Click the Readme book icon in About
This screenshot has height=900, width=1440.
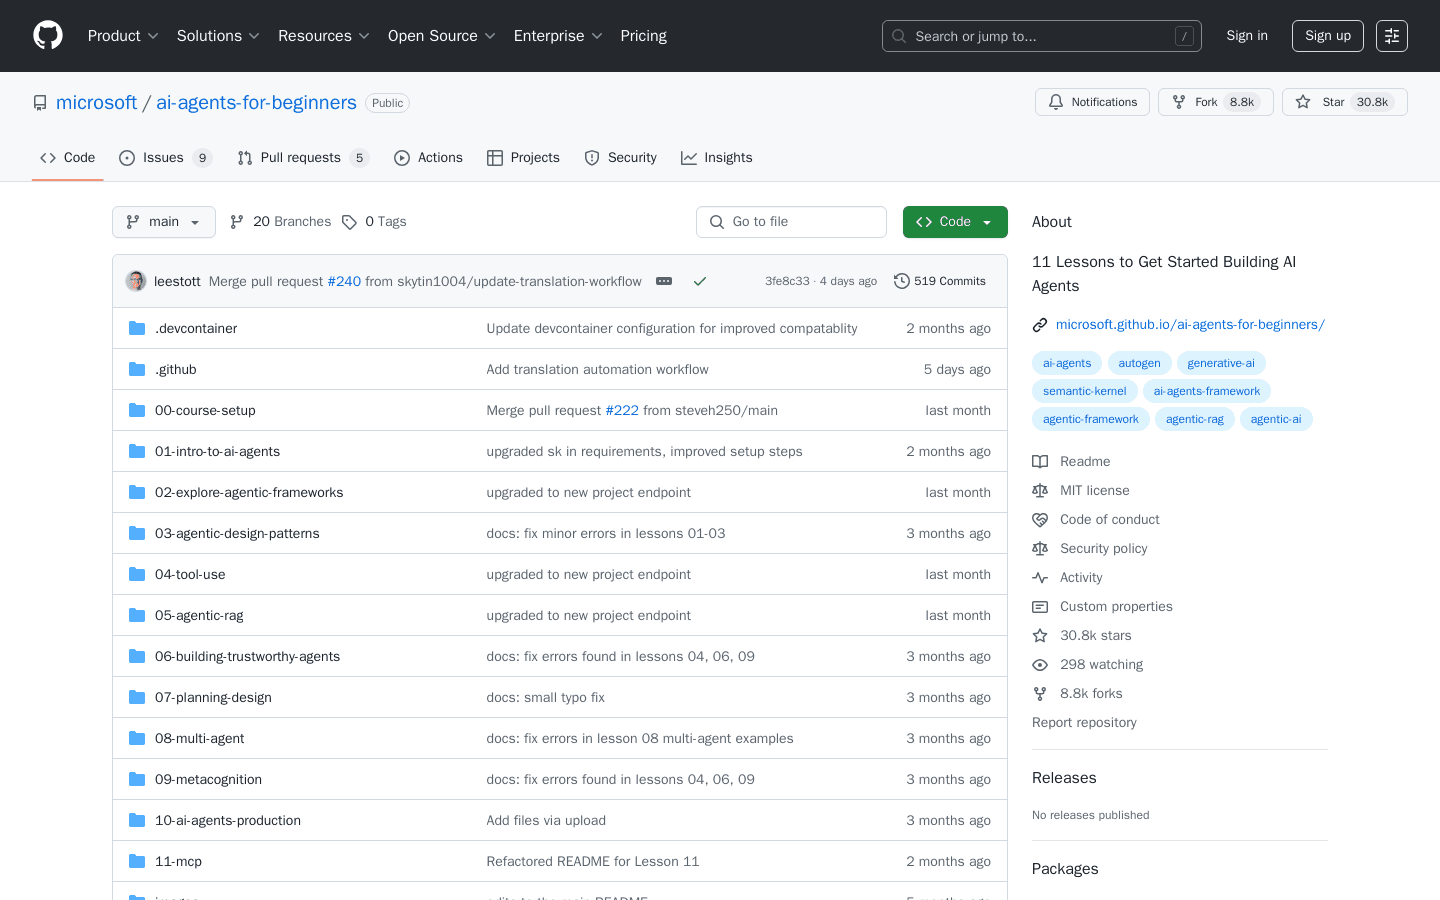point(1040,461)
